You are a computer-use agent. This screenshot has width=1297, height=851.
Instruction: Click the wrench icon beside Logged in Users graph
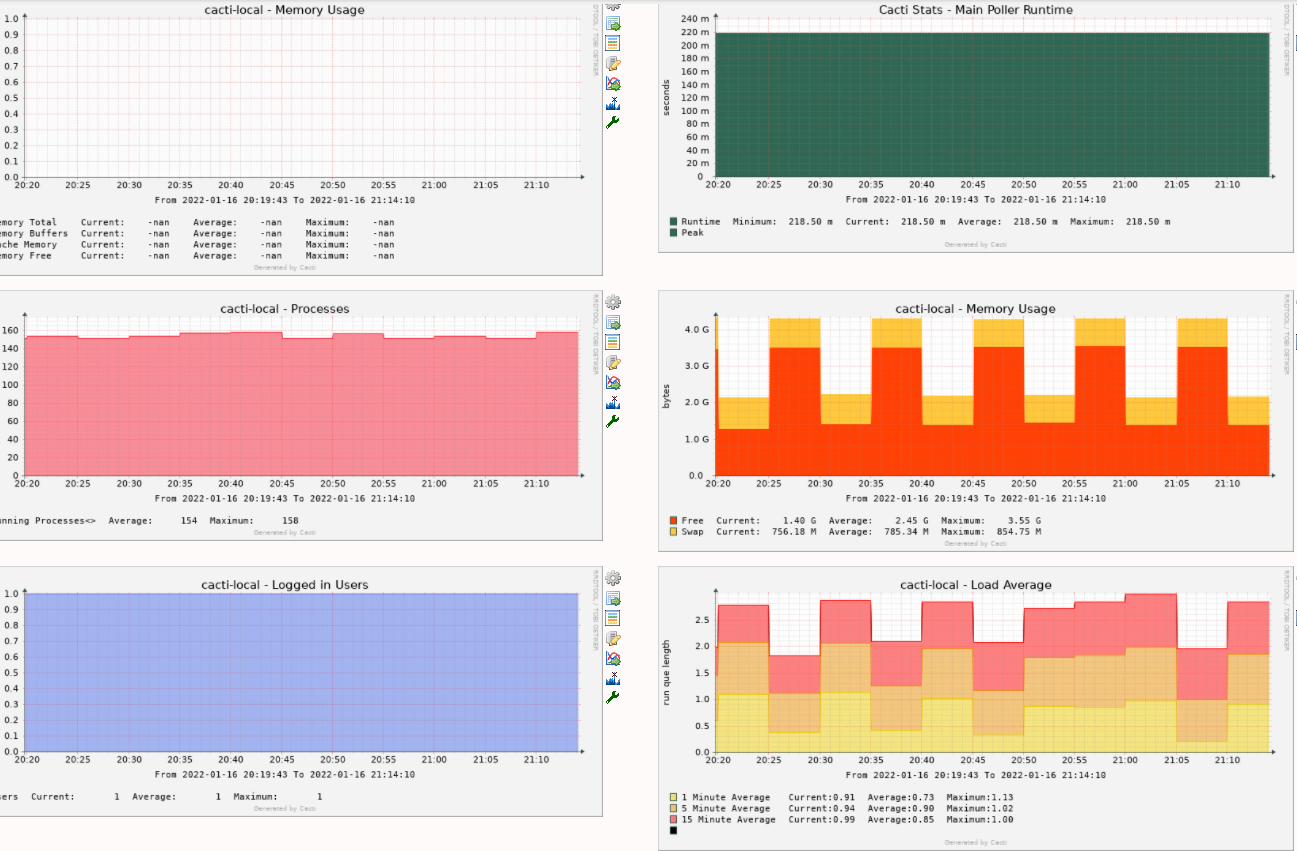click(613, 697)
